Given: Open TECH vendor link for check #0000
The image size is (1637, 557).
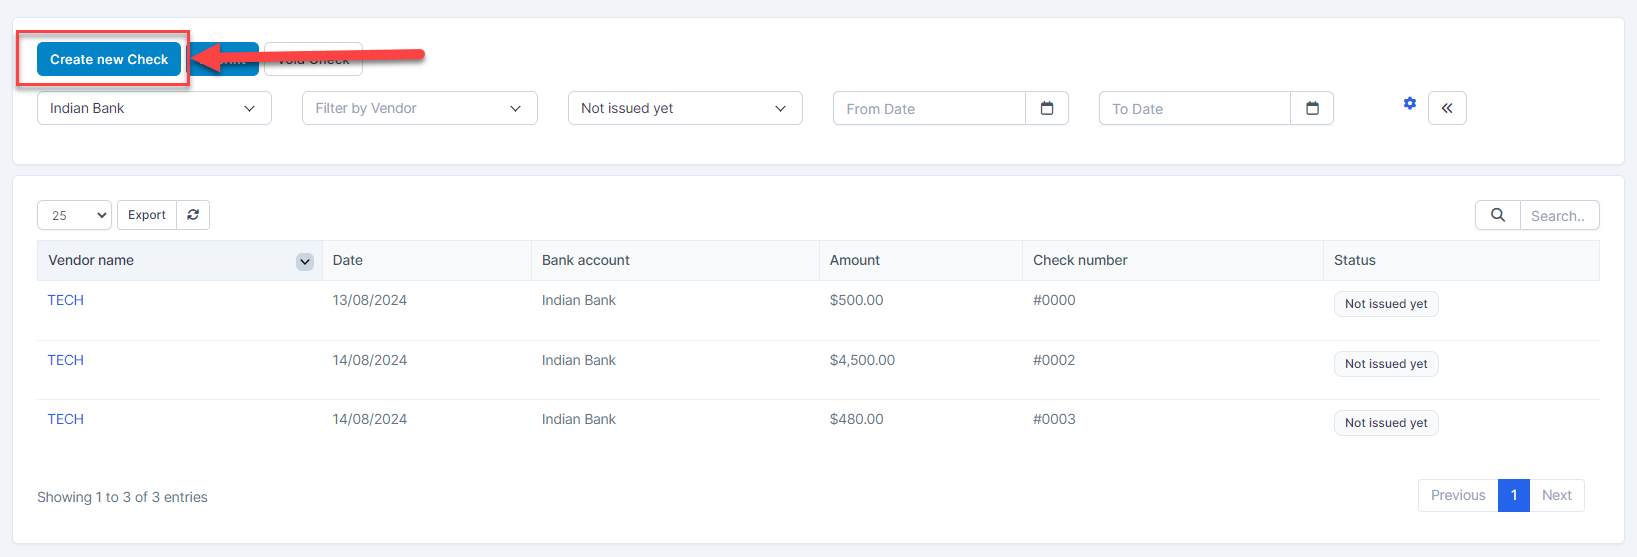Looking at the screenshot, I should [x=66, y=300].
